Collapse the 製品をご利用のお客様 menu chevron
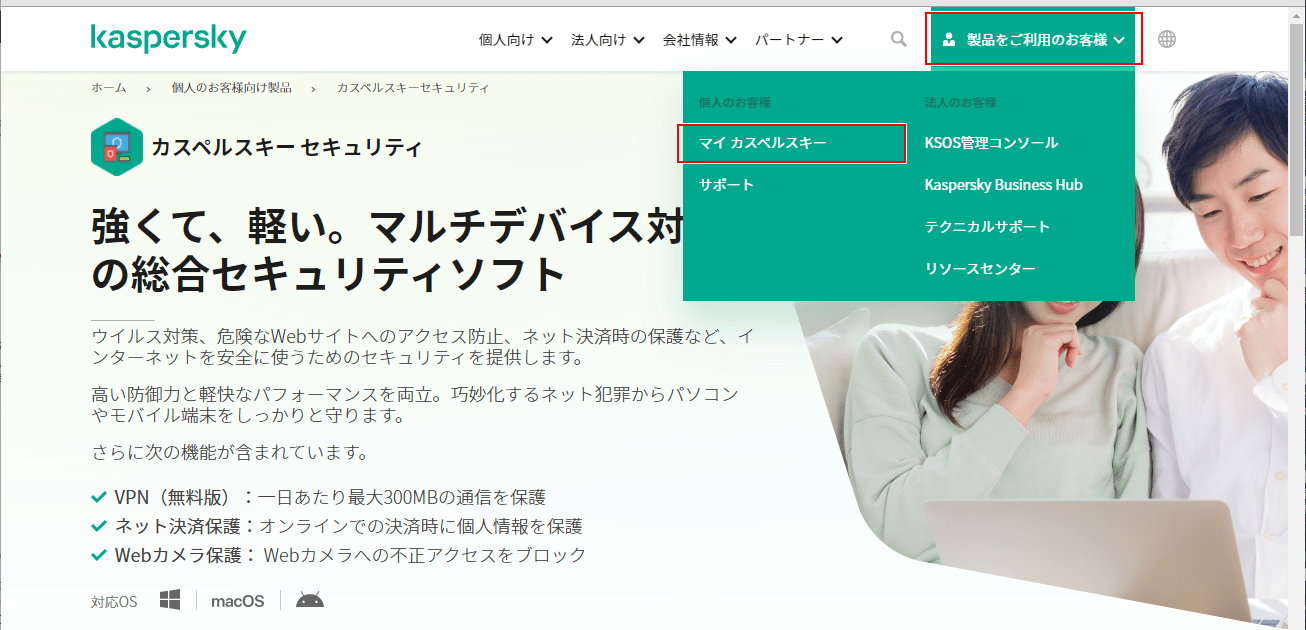Viewport: 1306px width, 630px height. point(1119,40)
